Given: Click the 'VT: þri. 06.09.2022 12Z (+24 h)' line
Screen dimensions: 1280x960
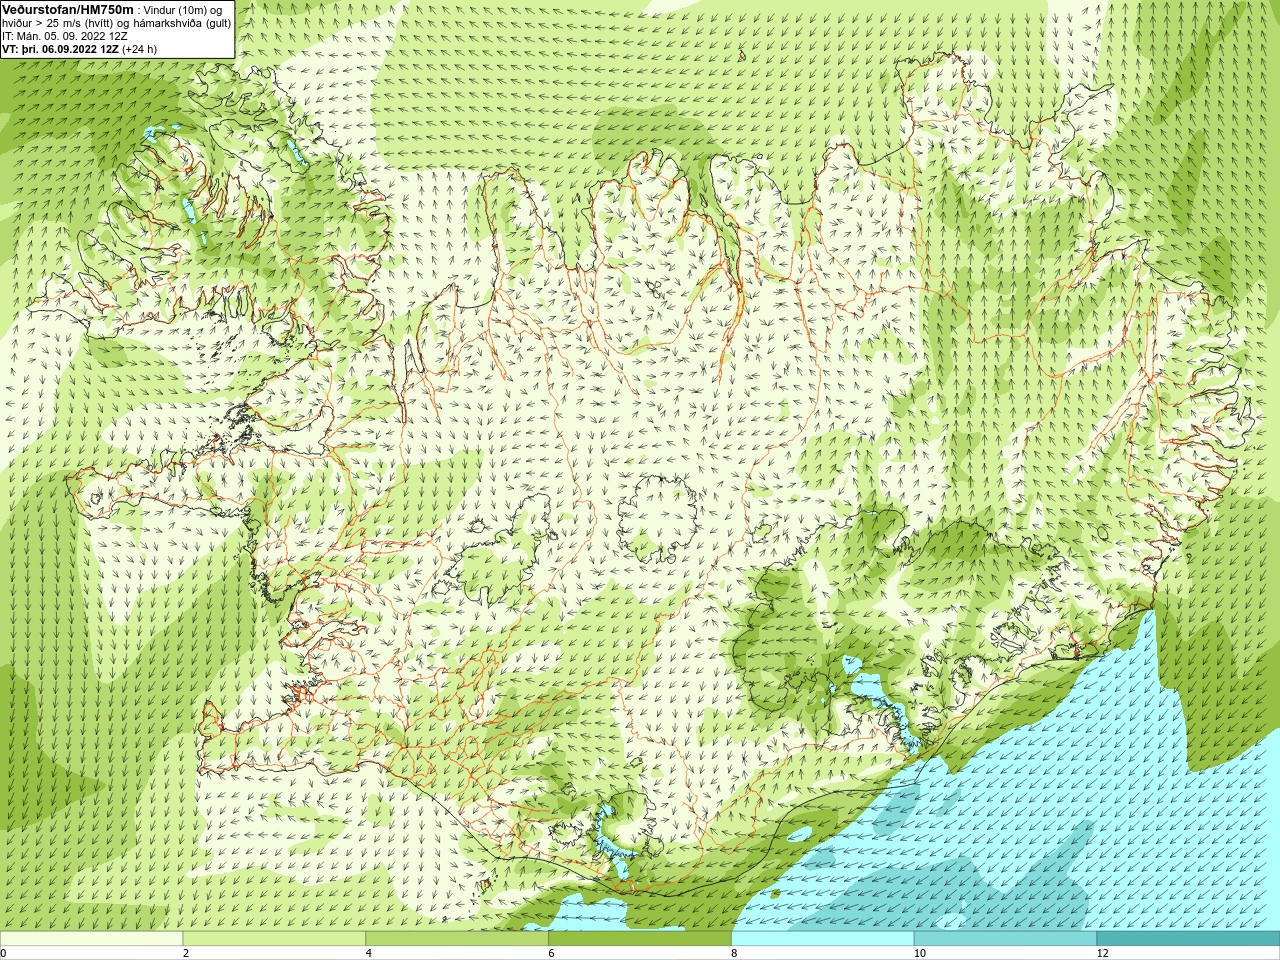Looking at the screenshot, I should click(80, 48).
